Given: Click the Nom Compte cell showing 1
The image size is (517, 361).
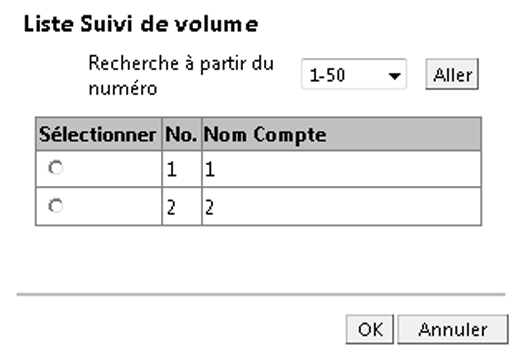Looking at the screenshot, I should pyautogui.click(x=341, y=169).
